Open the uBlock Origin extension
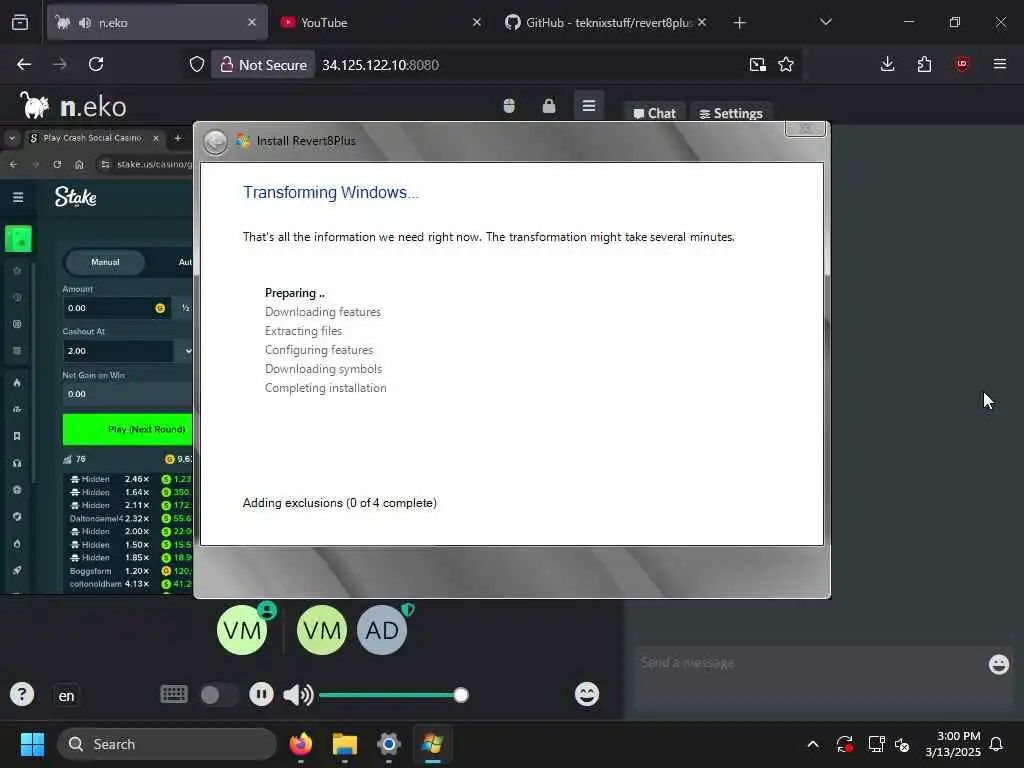Viewport: 1024px width, 768px height. (x=962, y=64)
